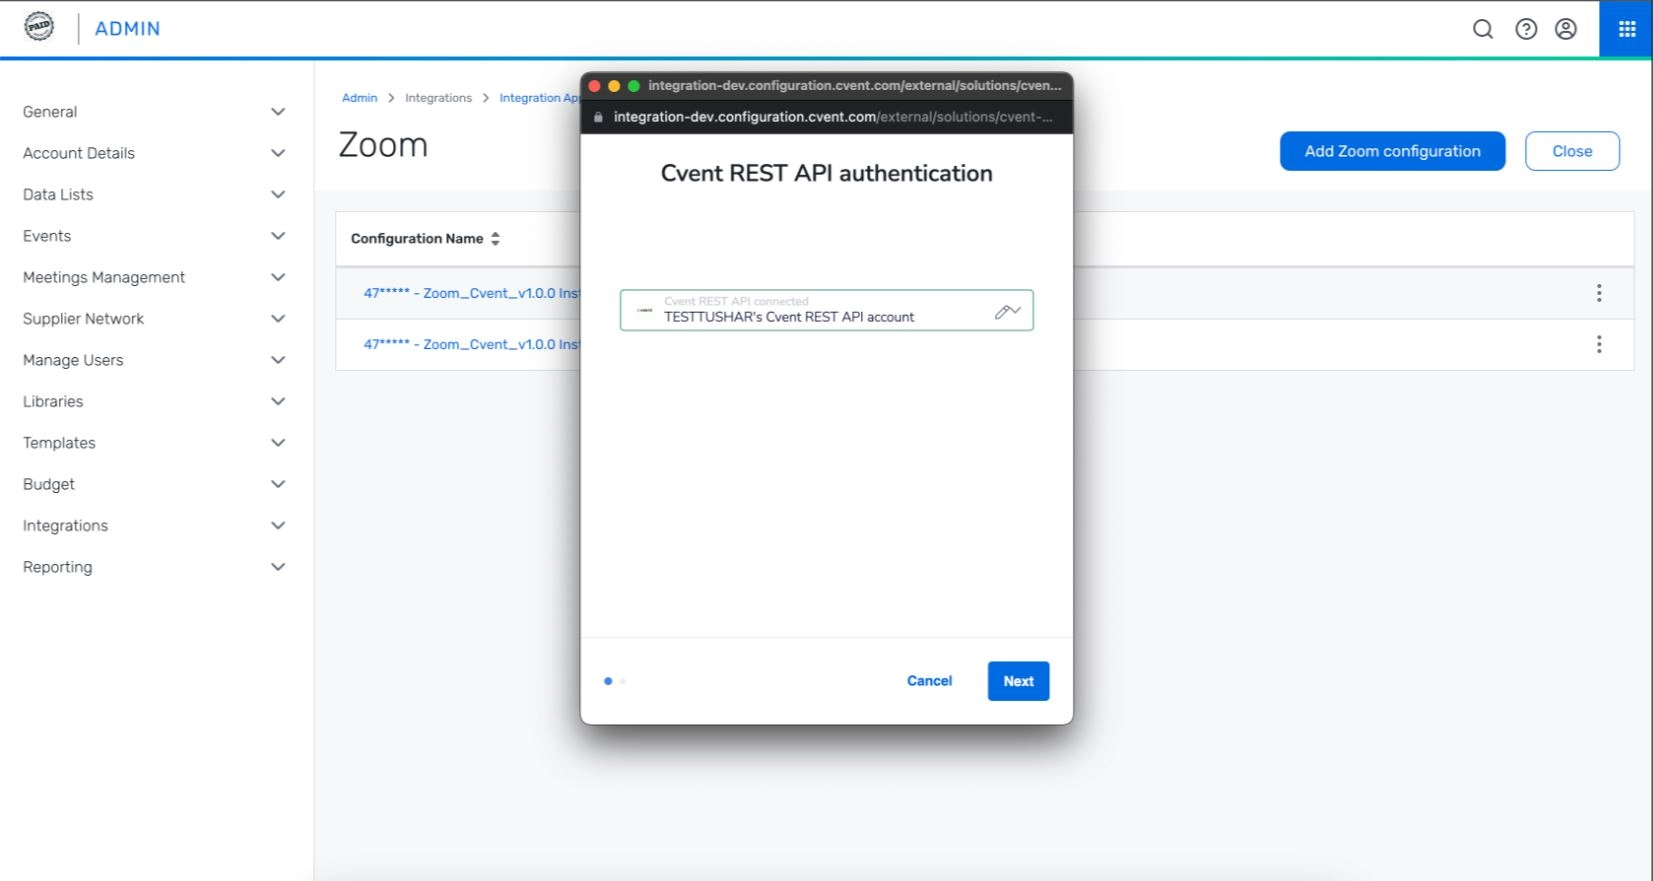
Task: Maximize the popup with green button
Action: (633, 86)
